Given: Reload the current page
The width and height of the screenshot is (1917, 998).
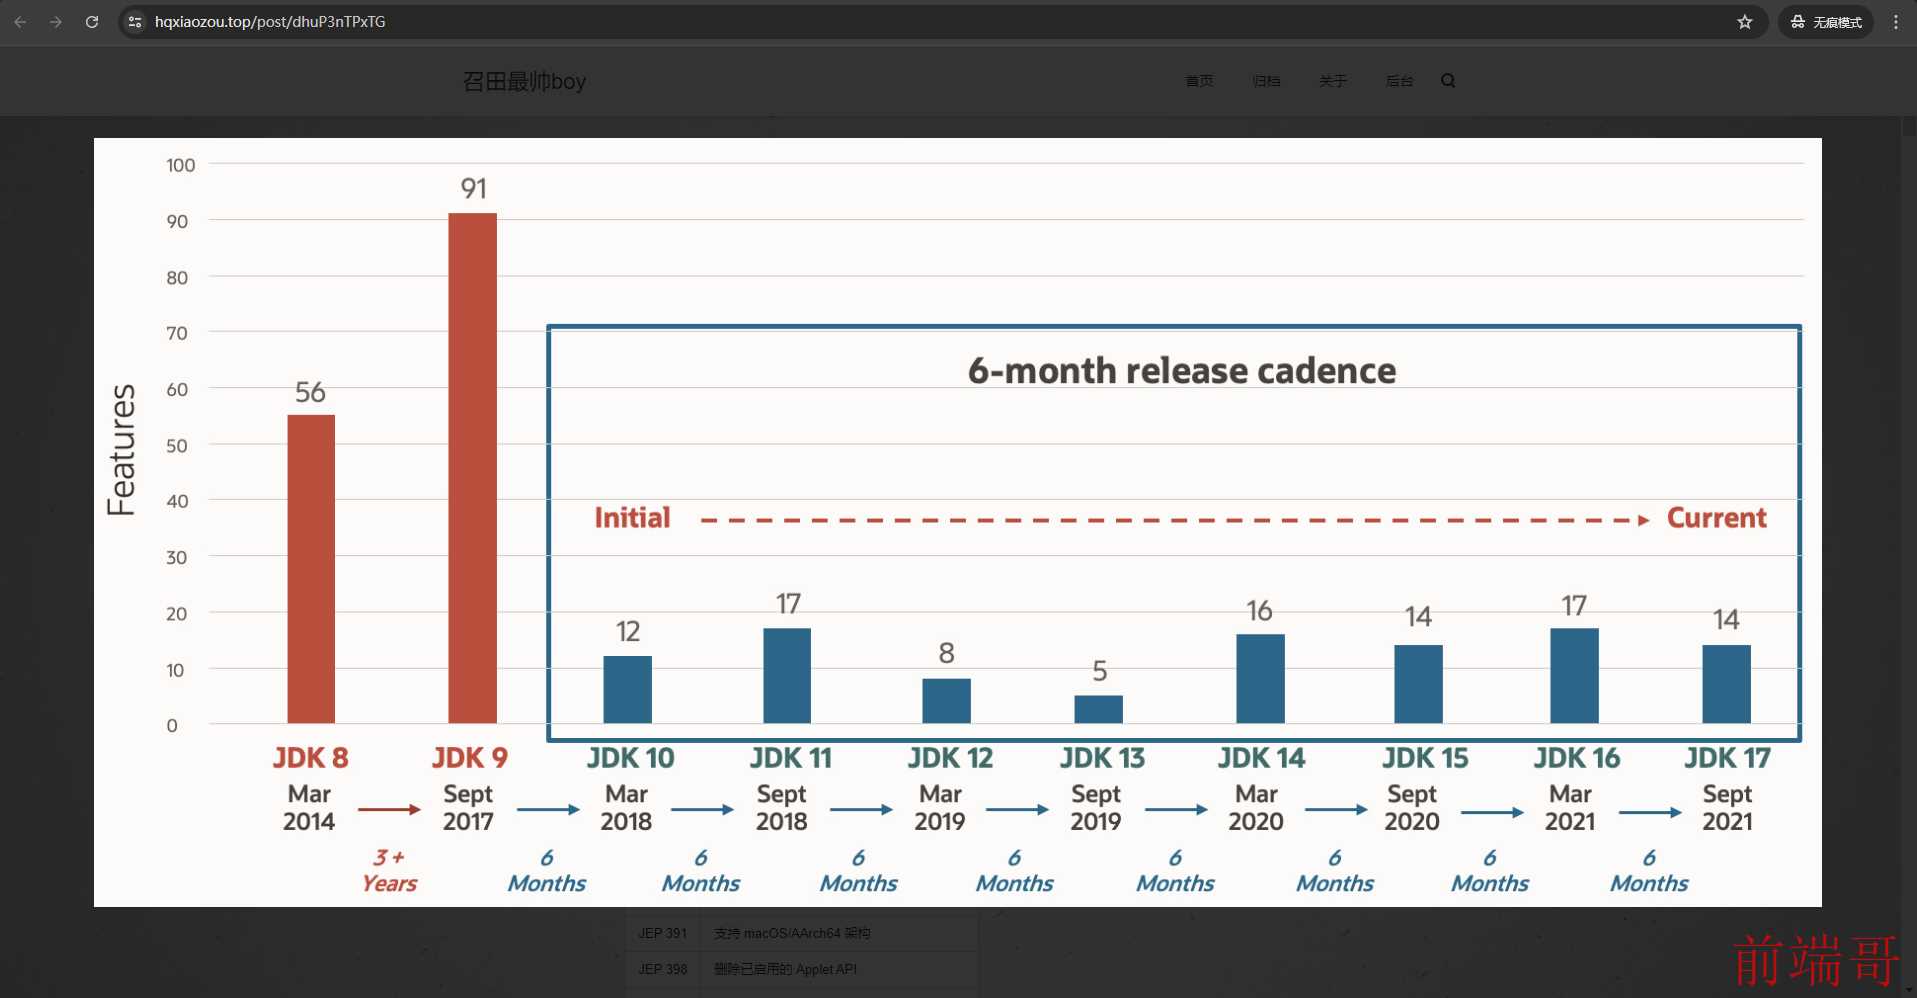Looking at the screenshot, I should tap(92, 22).
